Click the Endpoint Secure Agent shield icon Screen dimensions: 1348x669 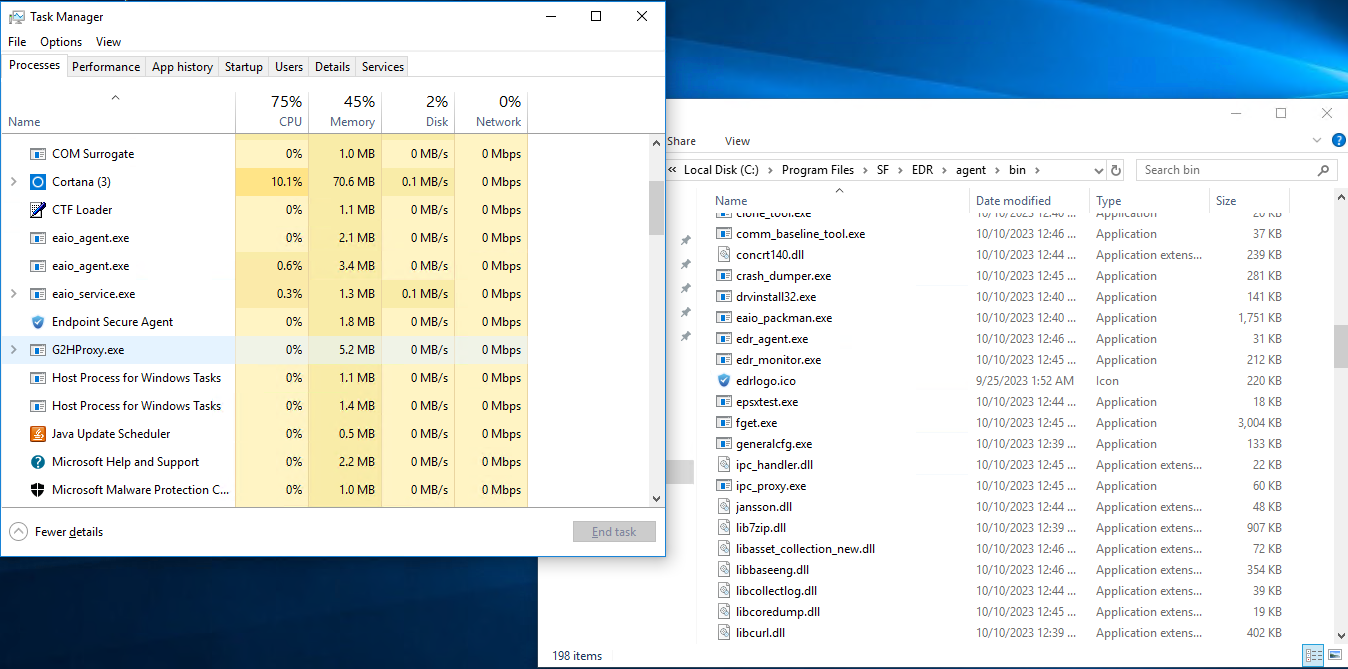coord(38,322)
